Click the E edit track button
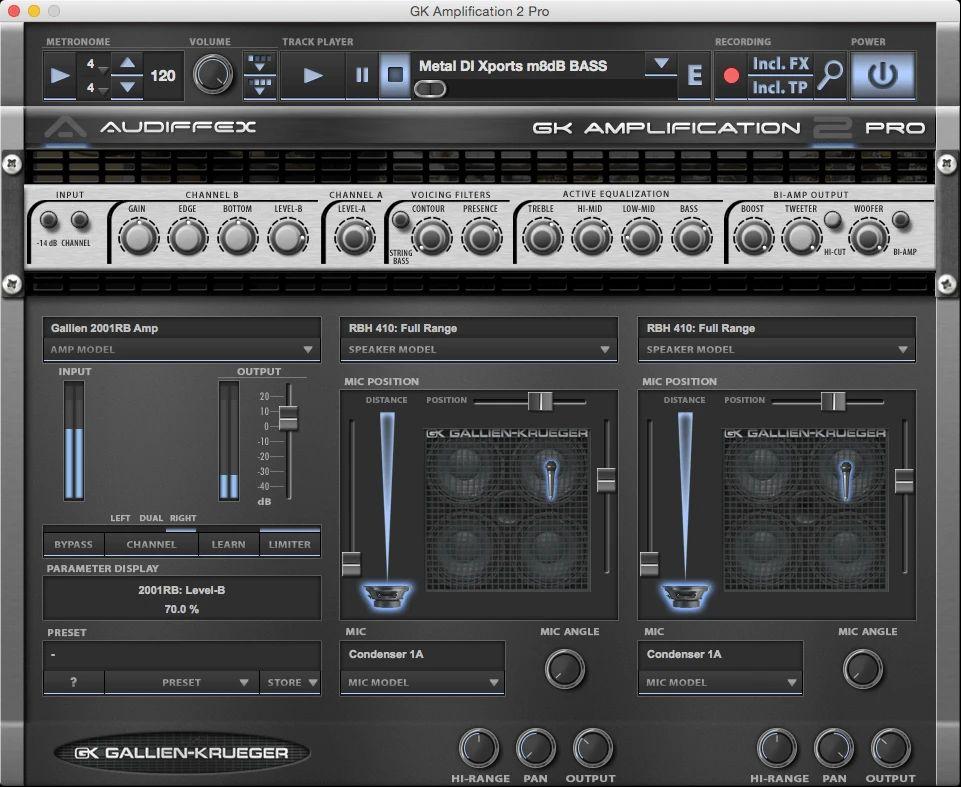 694,75
